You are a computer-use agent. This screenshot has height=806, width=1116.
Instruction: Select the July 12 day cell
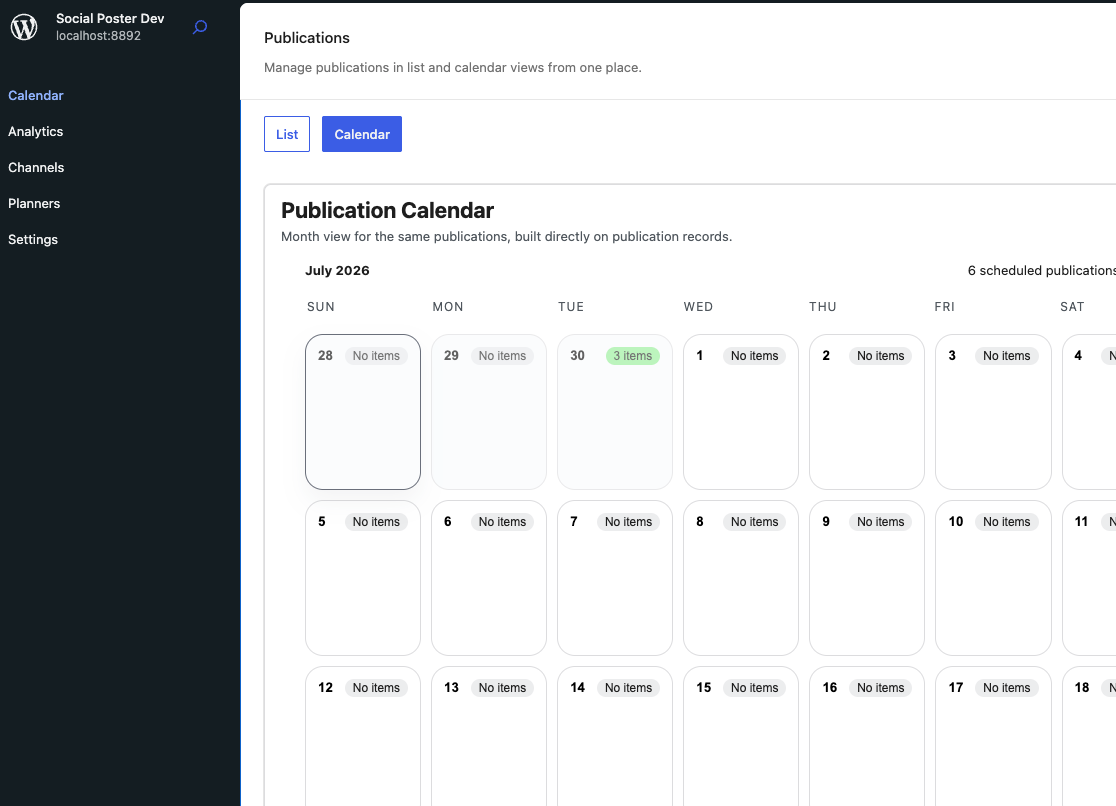click(x=363, y=736)
